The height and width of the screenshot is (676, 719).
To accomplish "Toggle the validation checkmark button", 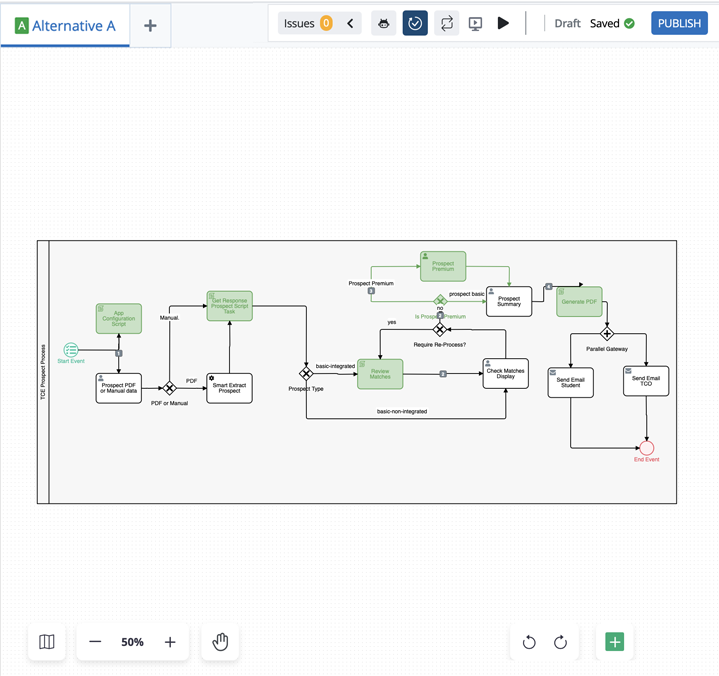I will (x=415, y=23).
